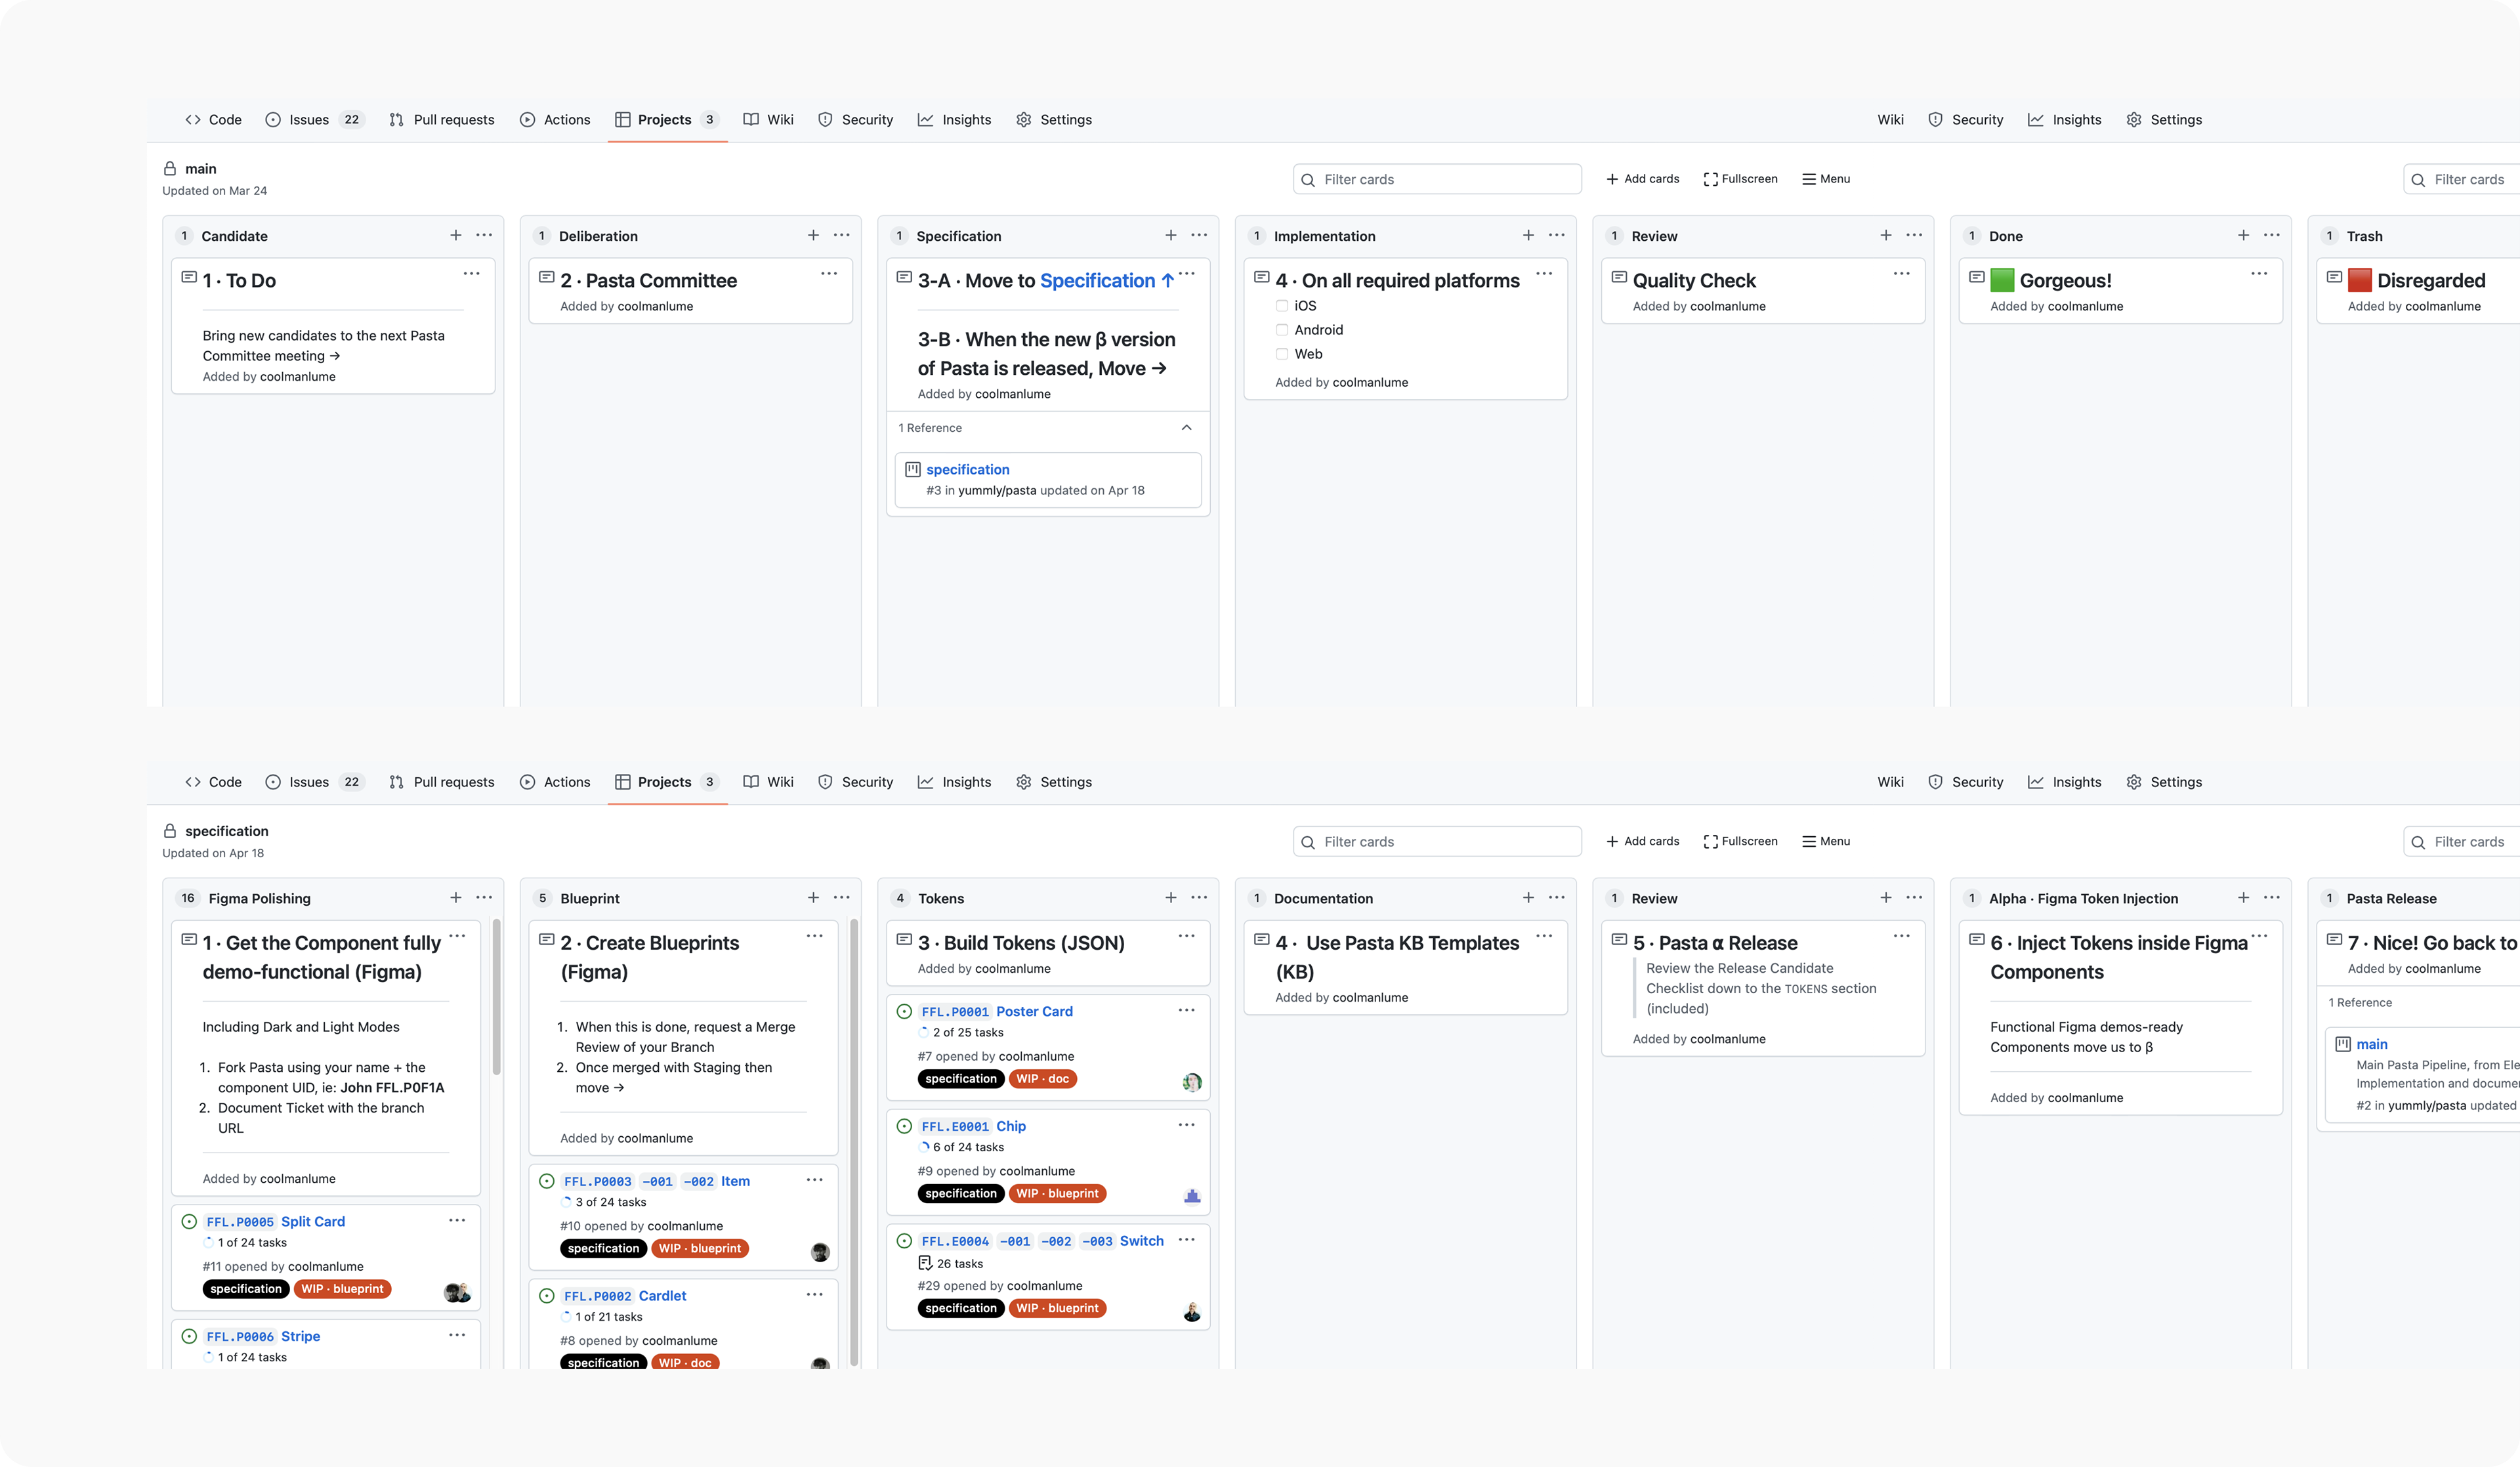Viewport: 2520px width, 1467px height.
Task: Open Settings tab in top repository nav
Action: tap(1054, 119)
